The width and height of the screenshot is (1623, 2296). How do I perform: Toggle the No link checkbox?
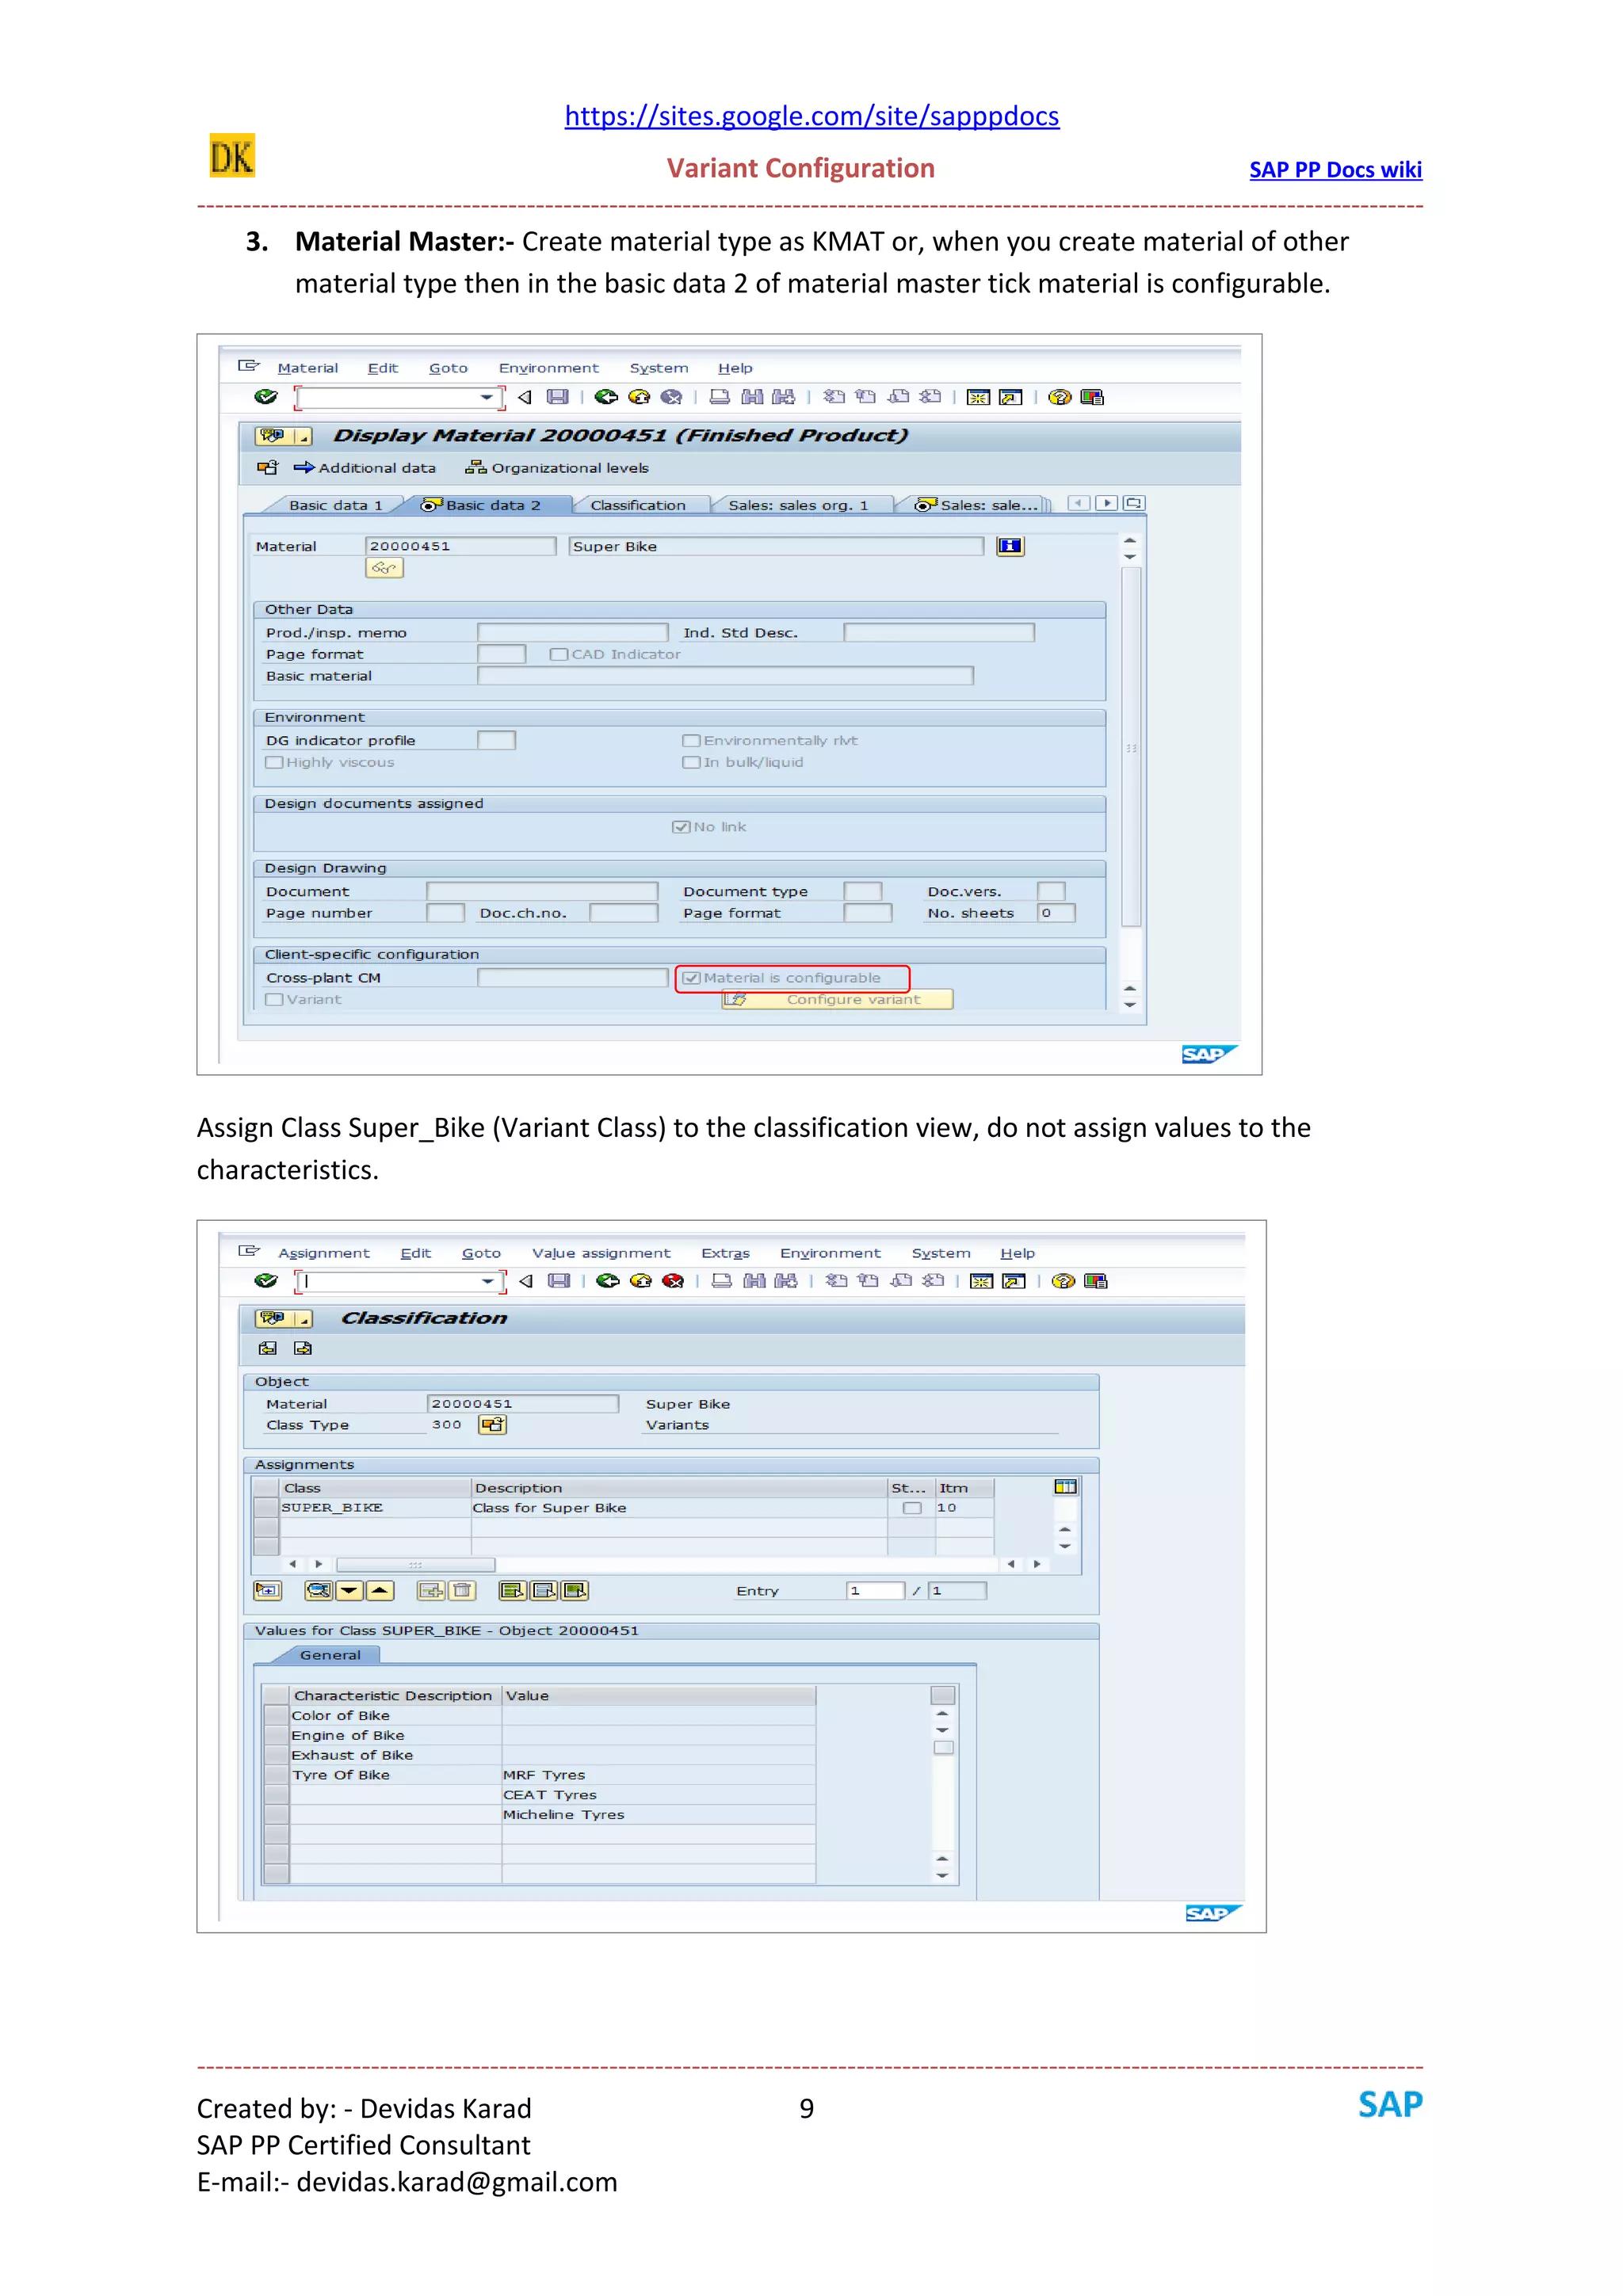[681, 827]
